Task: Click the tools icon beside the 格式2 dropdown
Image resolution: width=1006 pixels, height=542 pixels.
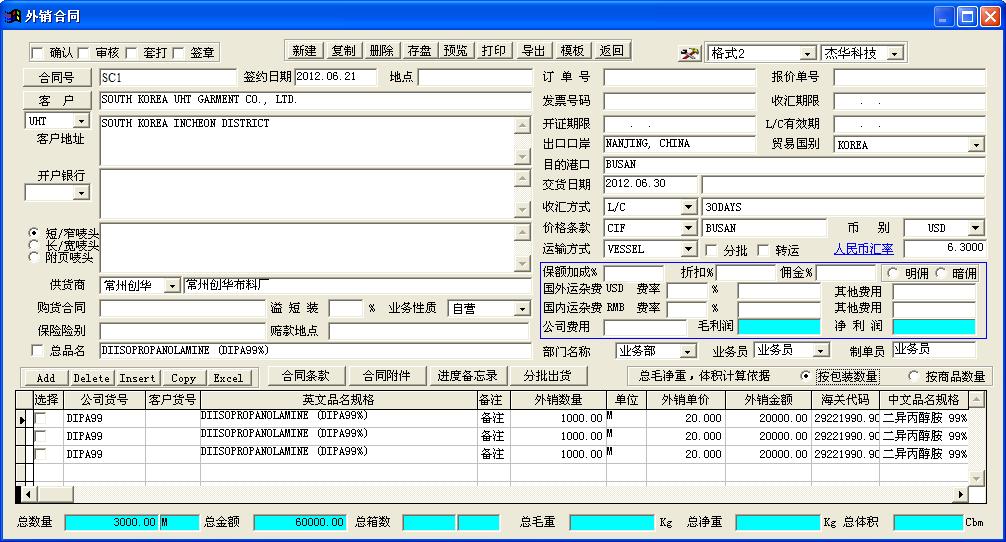Action: (x=690, y=53)
